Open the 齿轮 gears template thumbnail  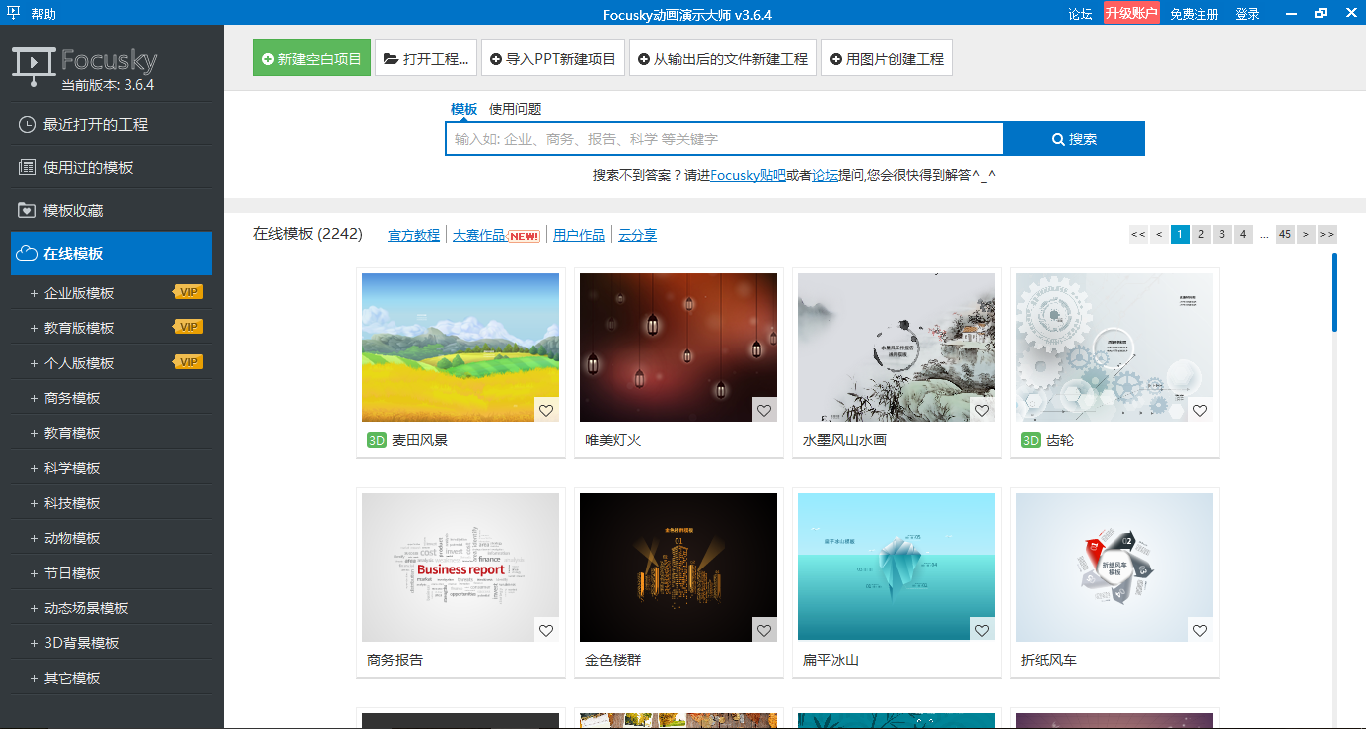point(1114,347)
